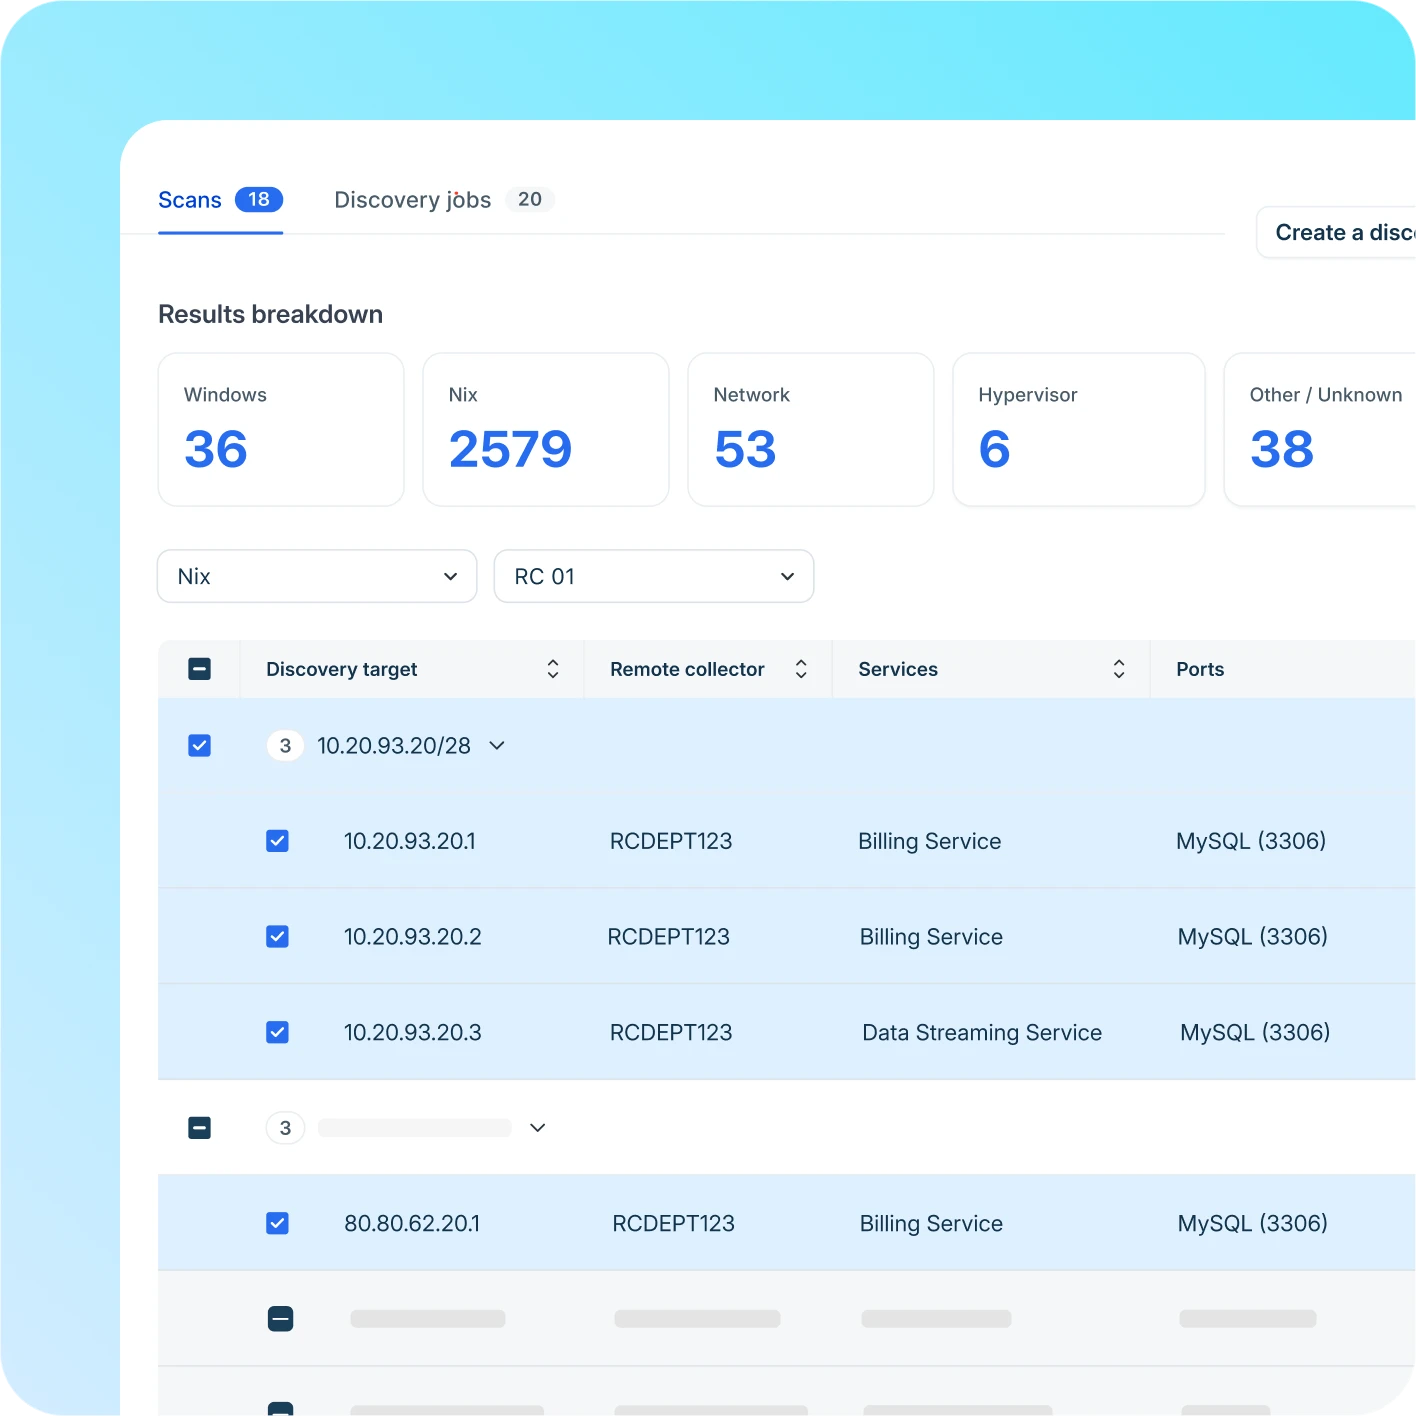The image size is (1416, 1416).
Task: Collapse the 10.20.93.20/28 group chevron
Action: (x=497, y=746)
